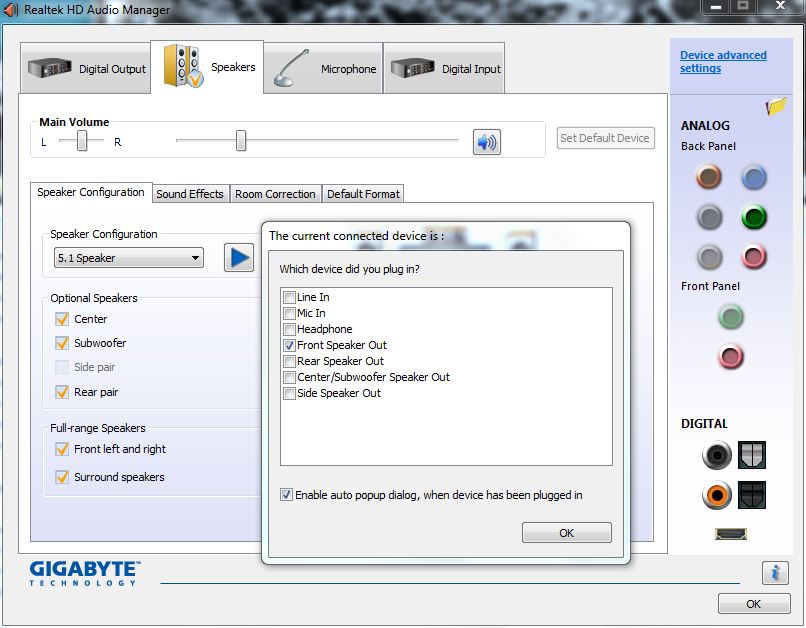Image resolution: width=806 pixels, height=628 pixels.
Task: Click the green front panel jack
Action: click(730, 317)
